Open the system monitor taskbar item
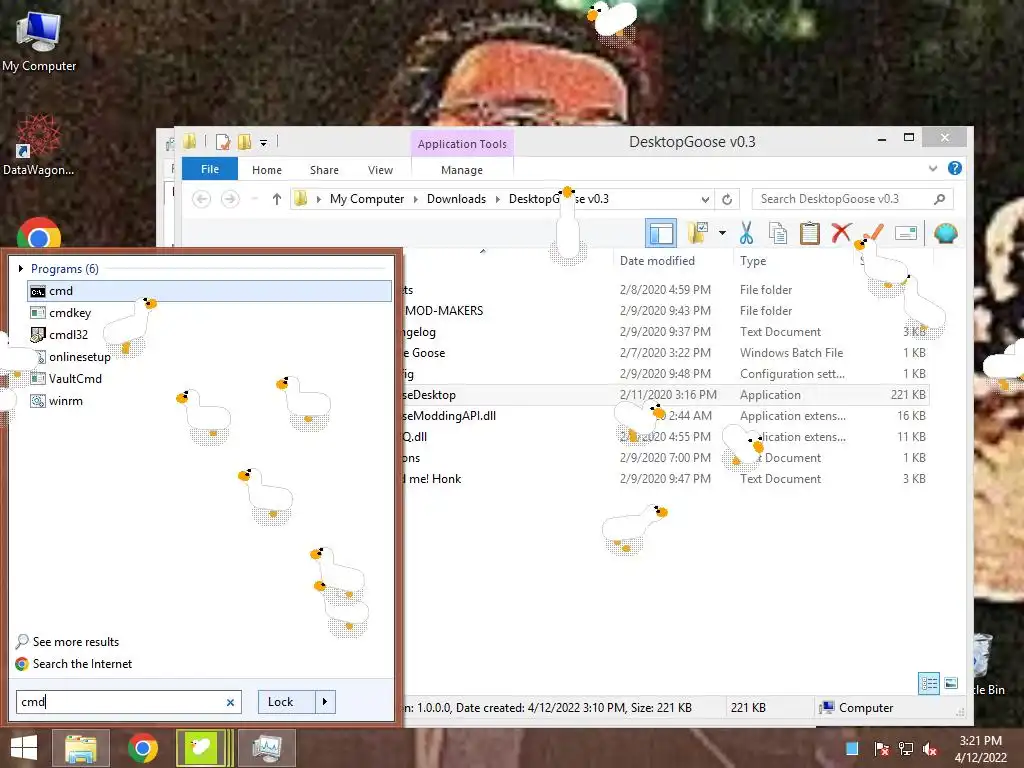1024x768 pixels. coord(267,748)
